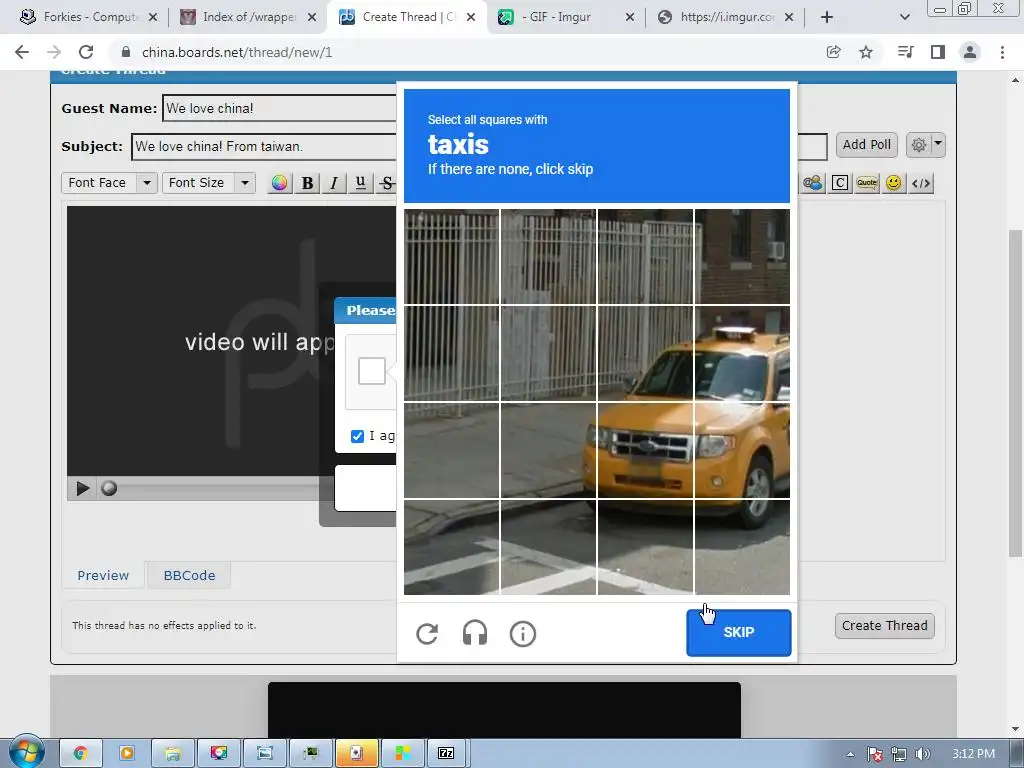Insert a quote with Quote icon
Screen dimensions: 1024x768
867,183
